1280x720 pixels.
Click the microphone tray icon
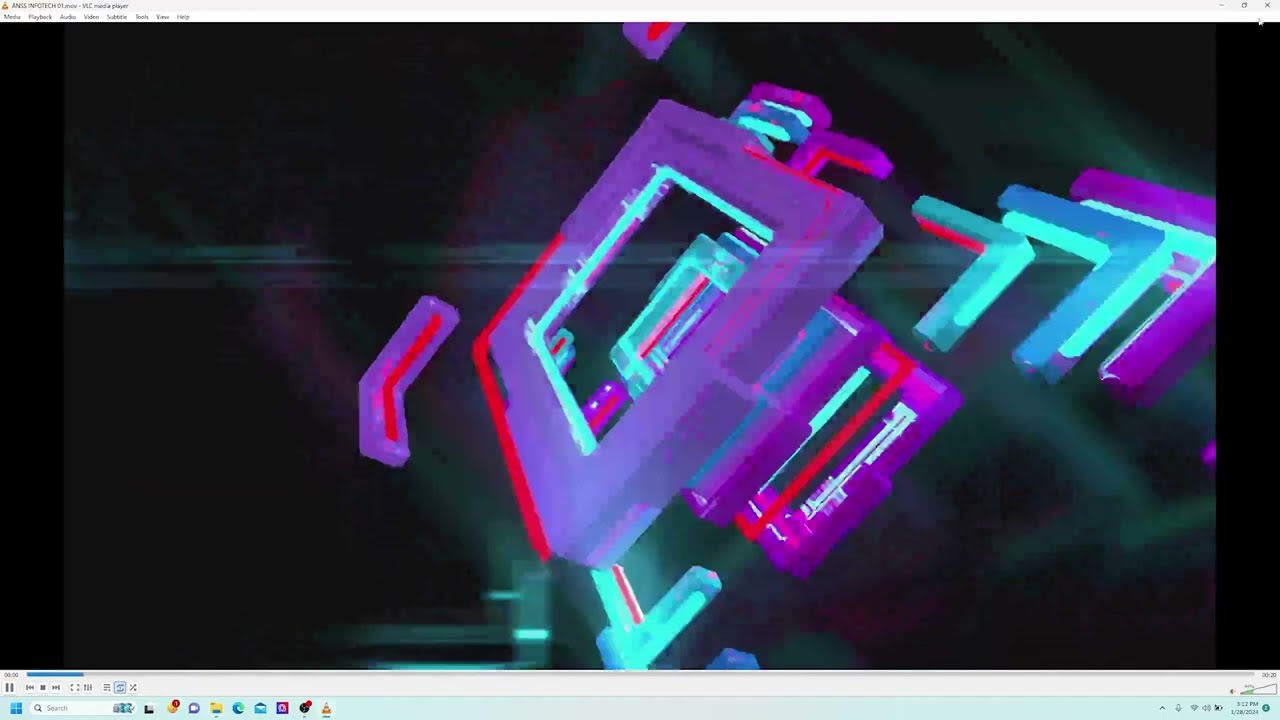tap(1178, 708)
